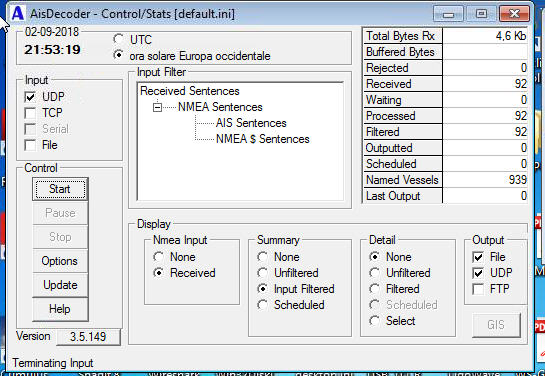545x376 pixels.
Task: Click the Terminating Input status text
Action: pyautogui.click(x=53, y=363)
